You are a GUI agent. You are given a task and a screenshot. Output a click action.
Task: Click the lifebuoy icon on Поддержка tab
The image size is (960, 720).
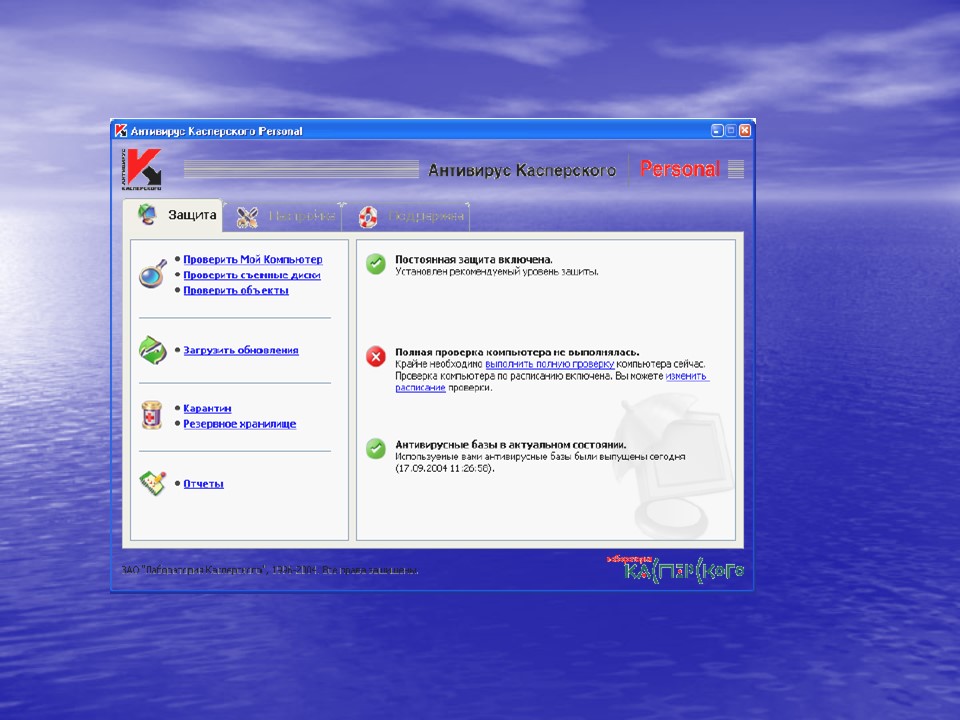tap(368, 216)
